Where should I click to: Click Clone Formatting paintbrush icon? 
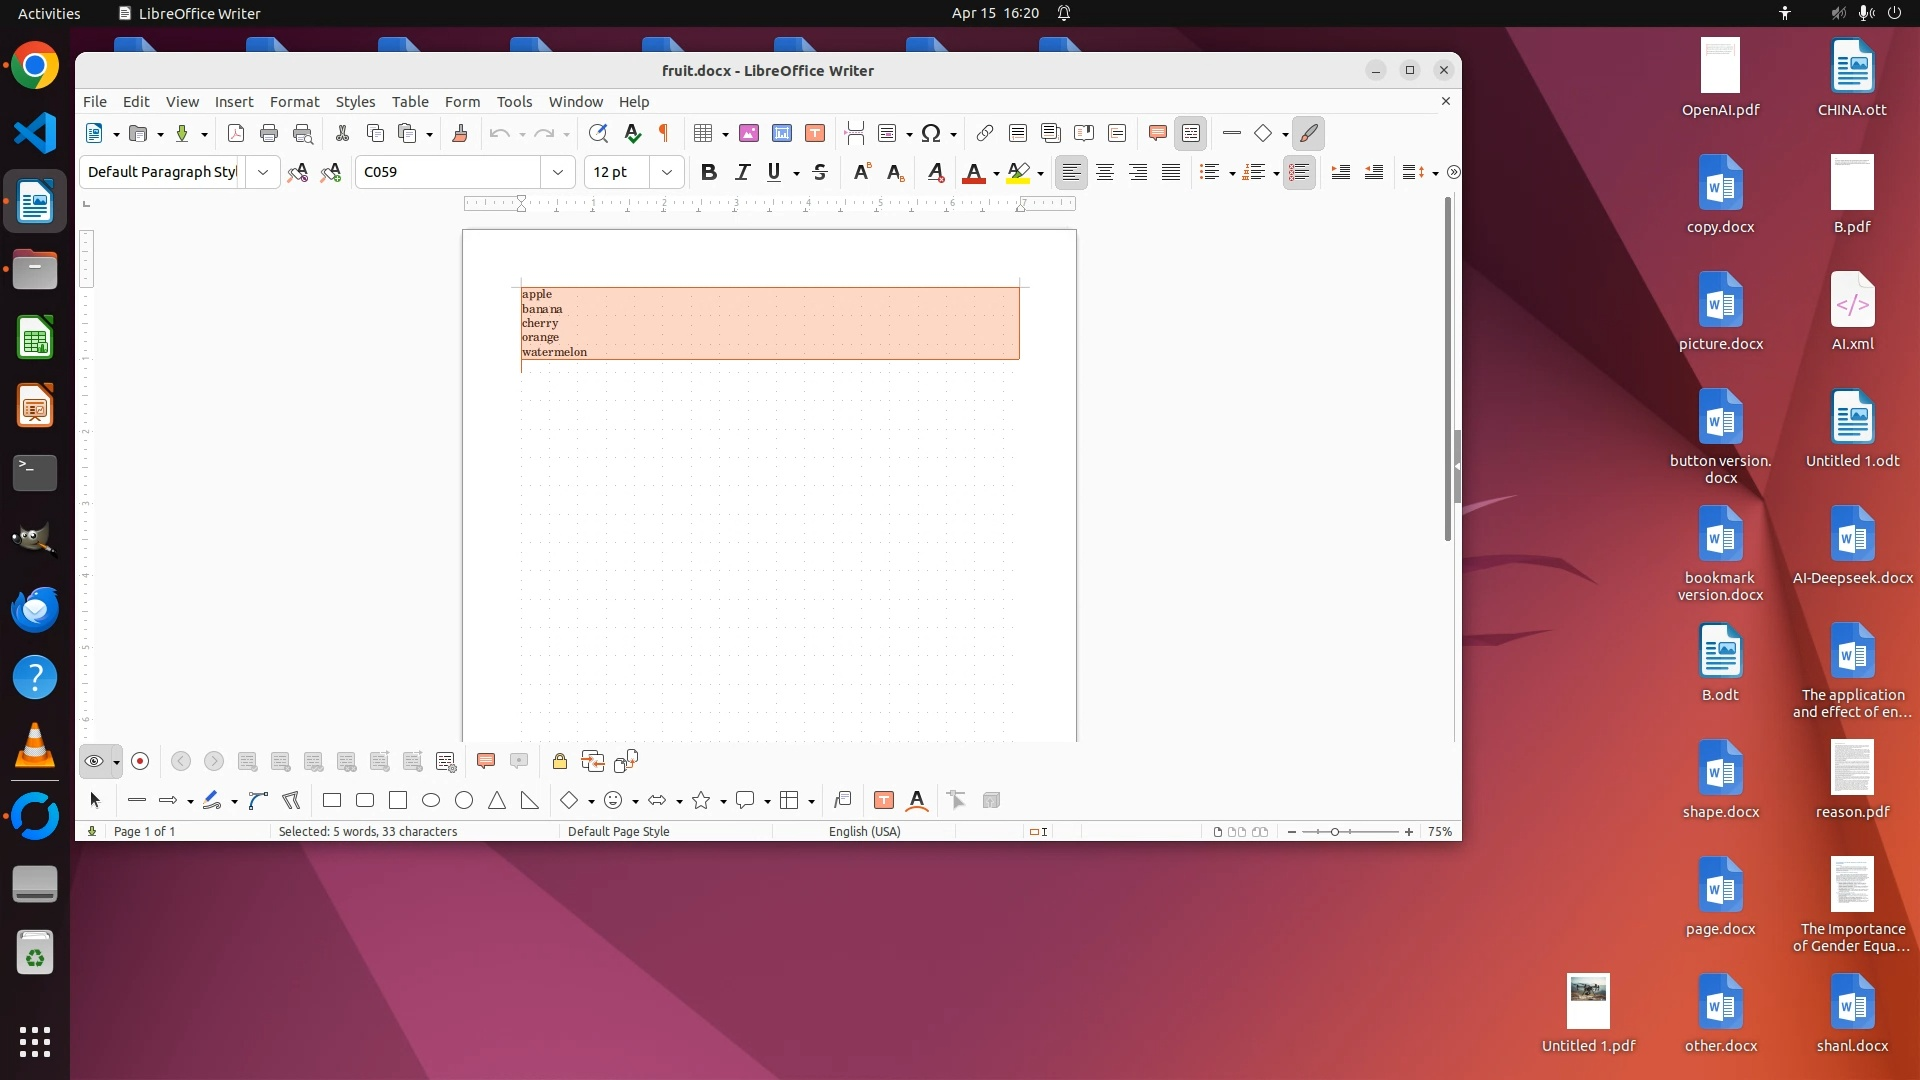460,133
